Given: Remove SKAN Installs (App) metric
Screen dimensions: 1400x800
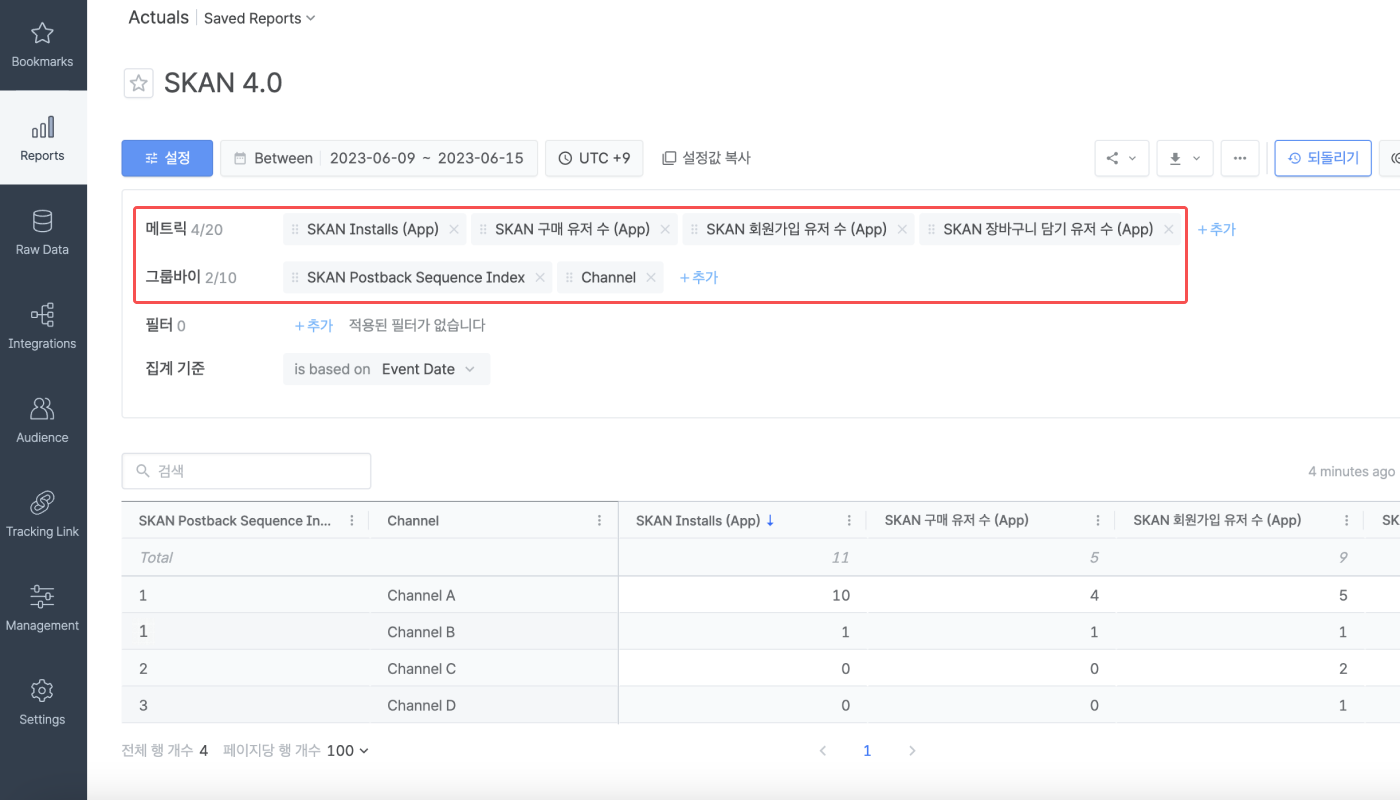Looking at the screenshot, I should tap(454, 229).
